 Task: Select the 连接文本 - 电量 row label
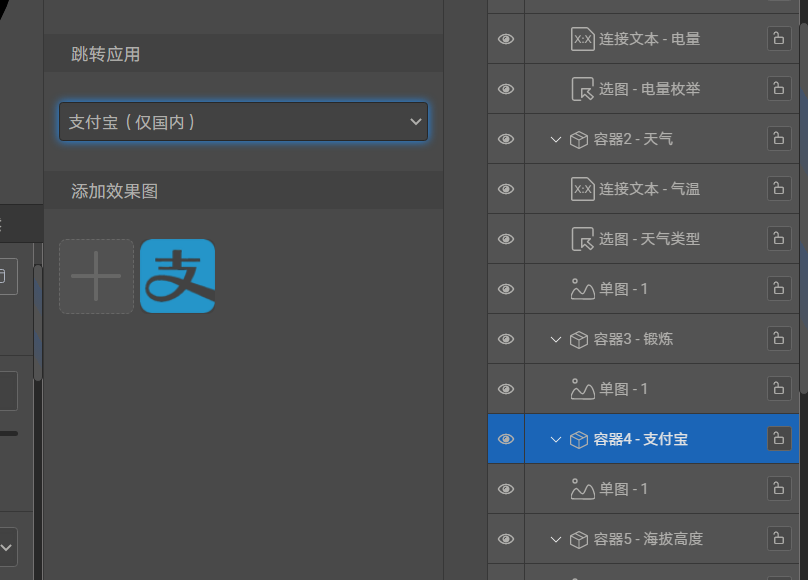pyautogui.click(x=649, y=39)
